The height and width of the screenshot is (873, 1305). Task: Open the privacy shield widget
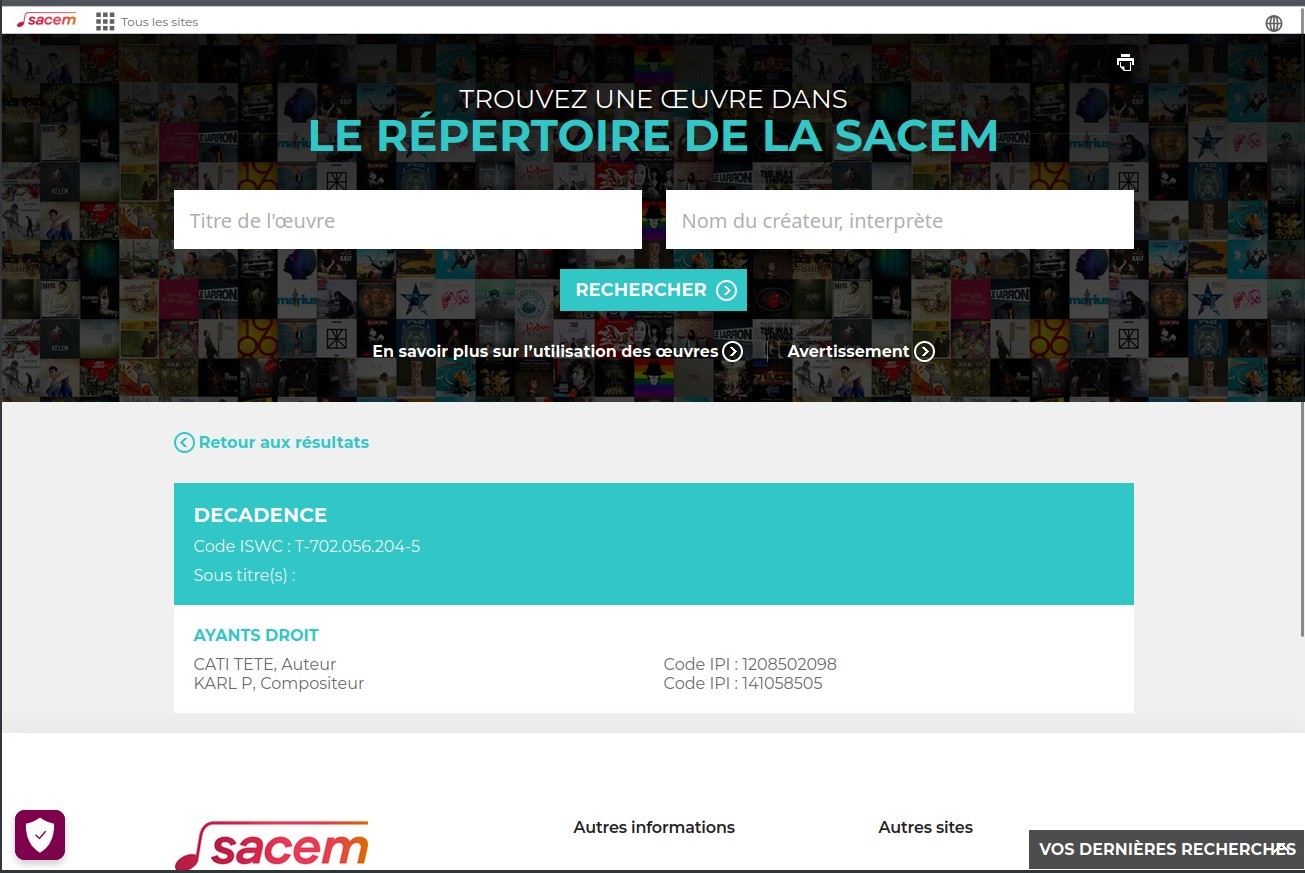(40, 835)
